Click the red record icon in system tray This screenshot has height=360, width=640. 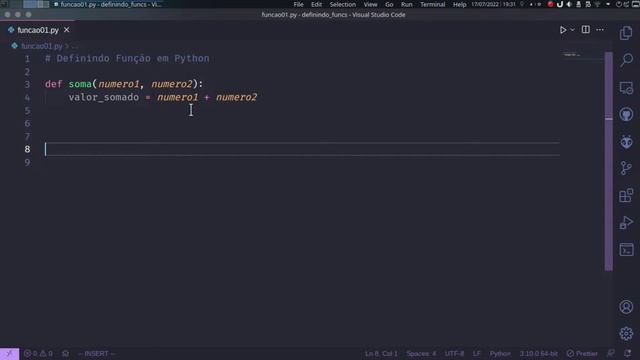pyautogui.click(x=551, y=4)
